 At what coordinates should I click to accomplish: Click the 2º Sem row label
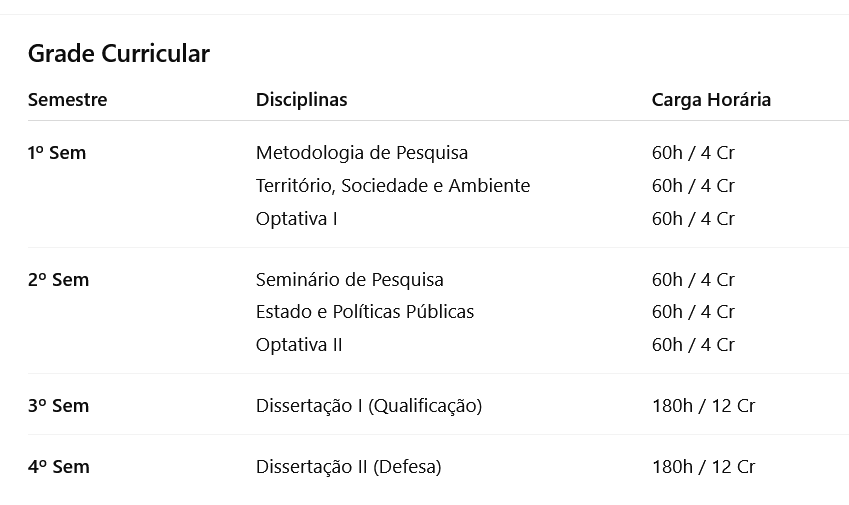point(58,280)
